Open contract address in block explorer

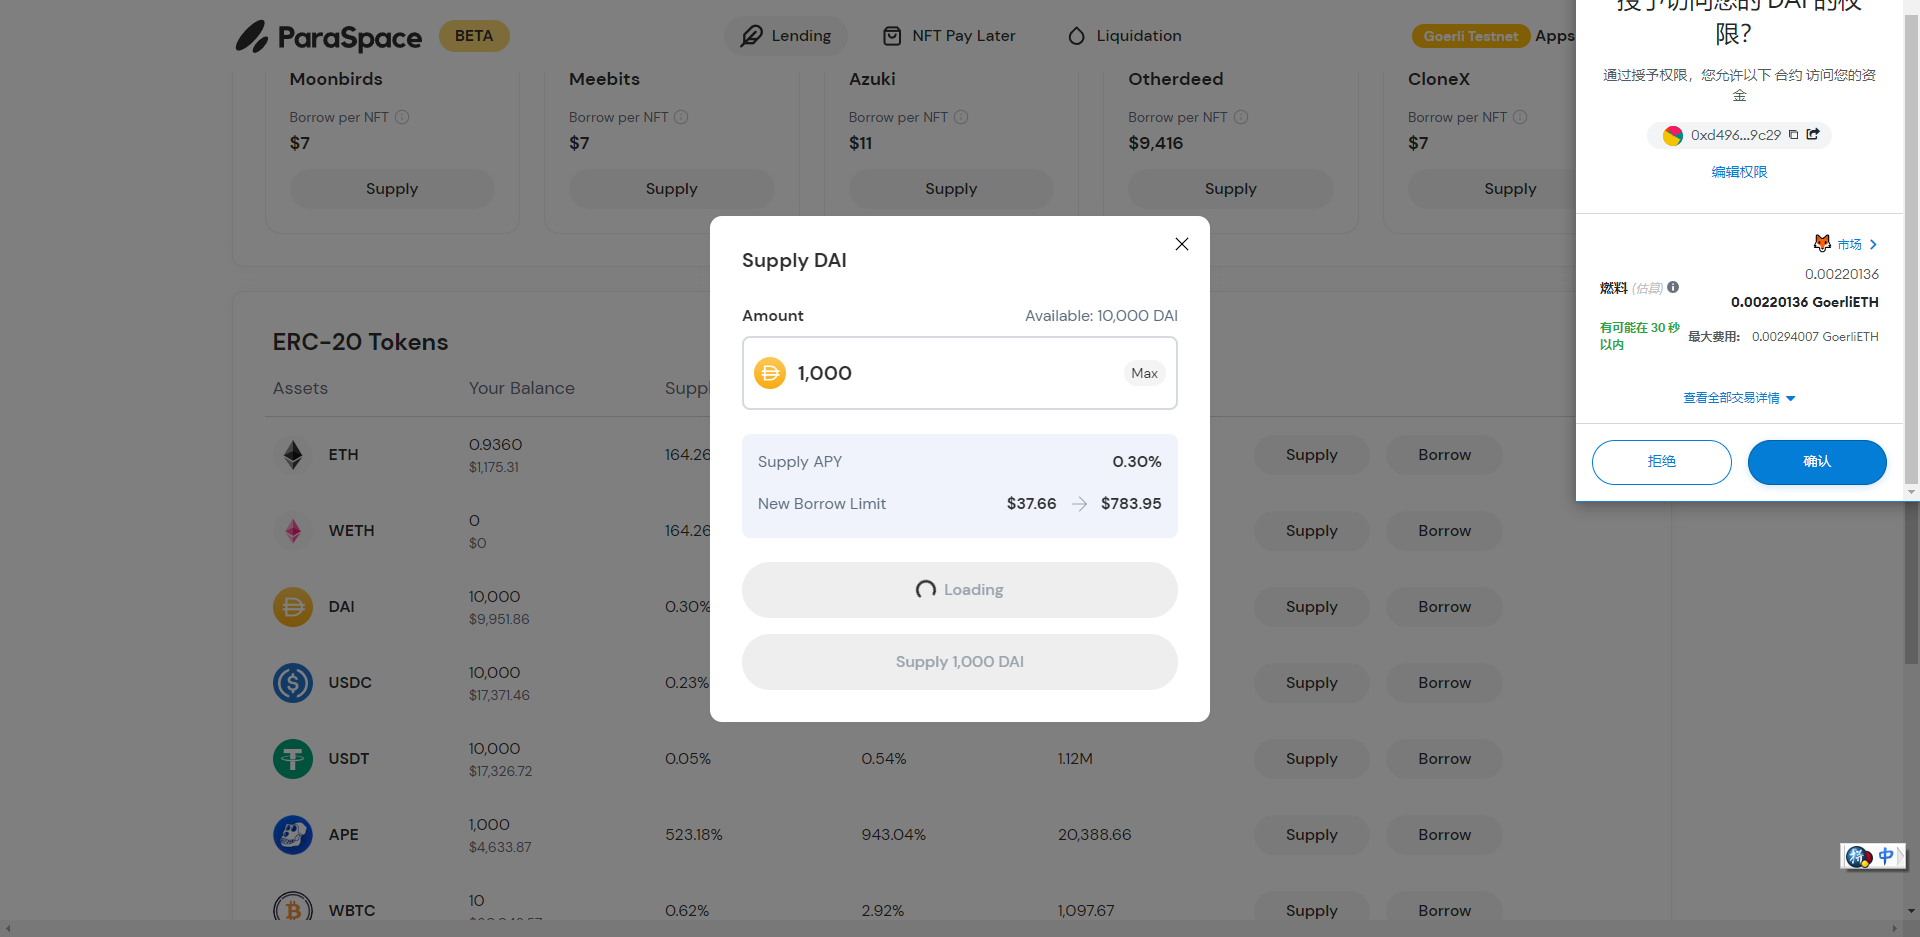[x=1813, y=135]
